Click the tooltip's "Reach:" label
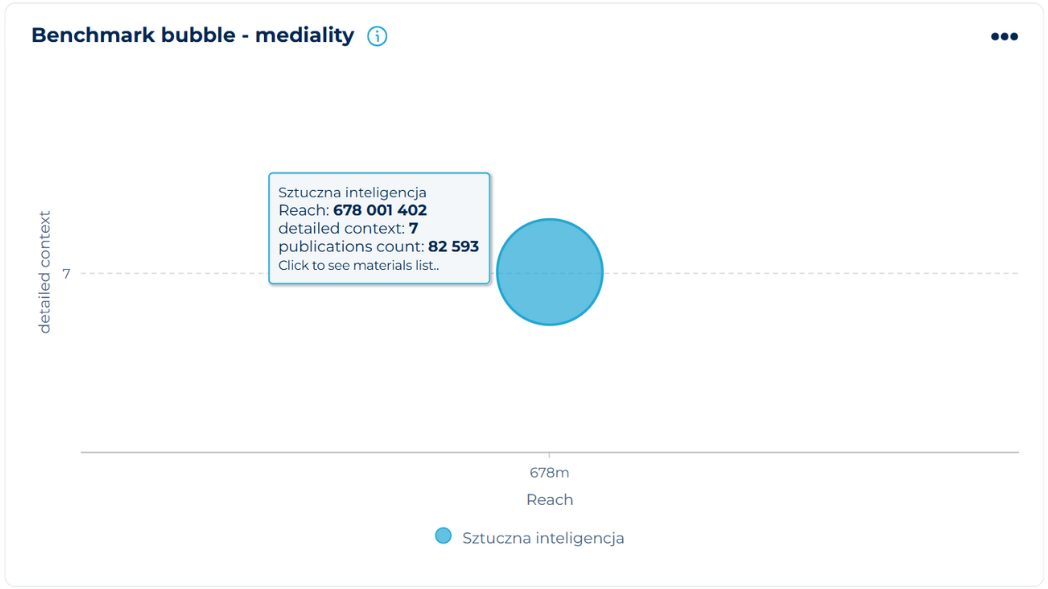Image resolution: width=1048 pixels, height=589 pixels. pyautogui.click(x=303, y=210)
